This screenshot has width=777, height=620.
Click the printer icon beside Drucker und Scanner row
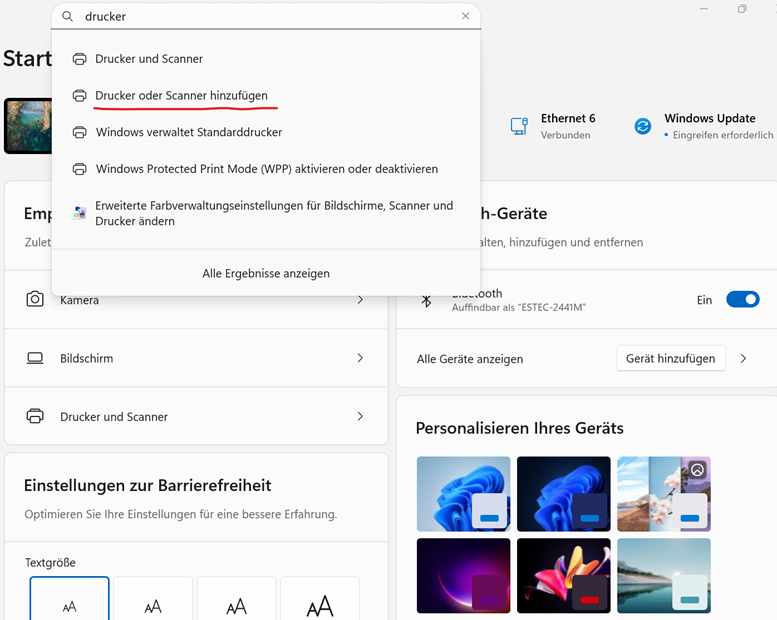coord(35,416)
